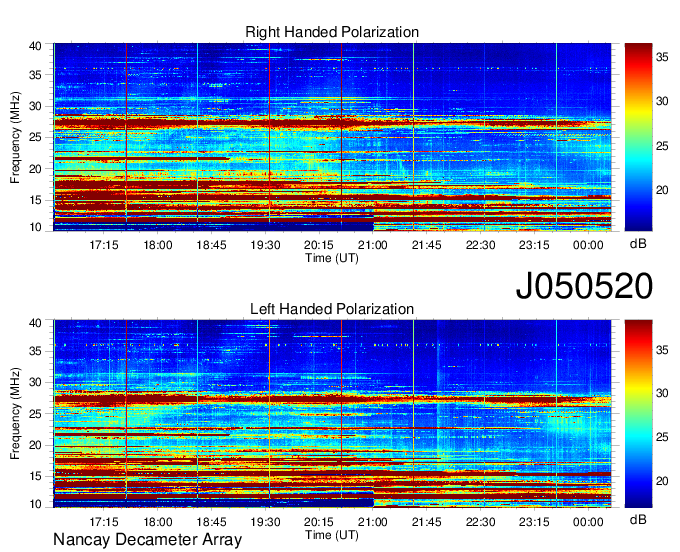Screen dimensions: 680x552
Task: Click the dB label under the left-handed colorbar
Action: (638, 520)
